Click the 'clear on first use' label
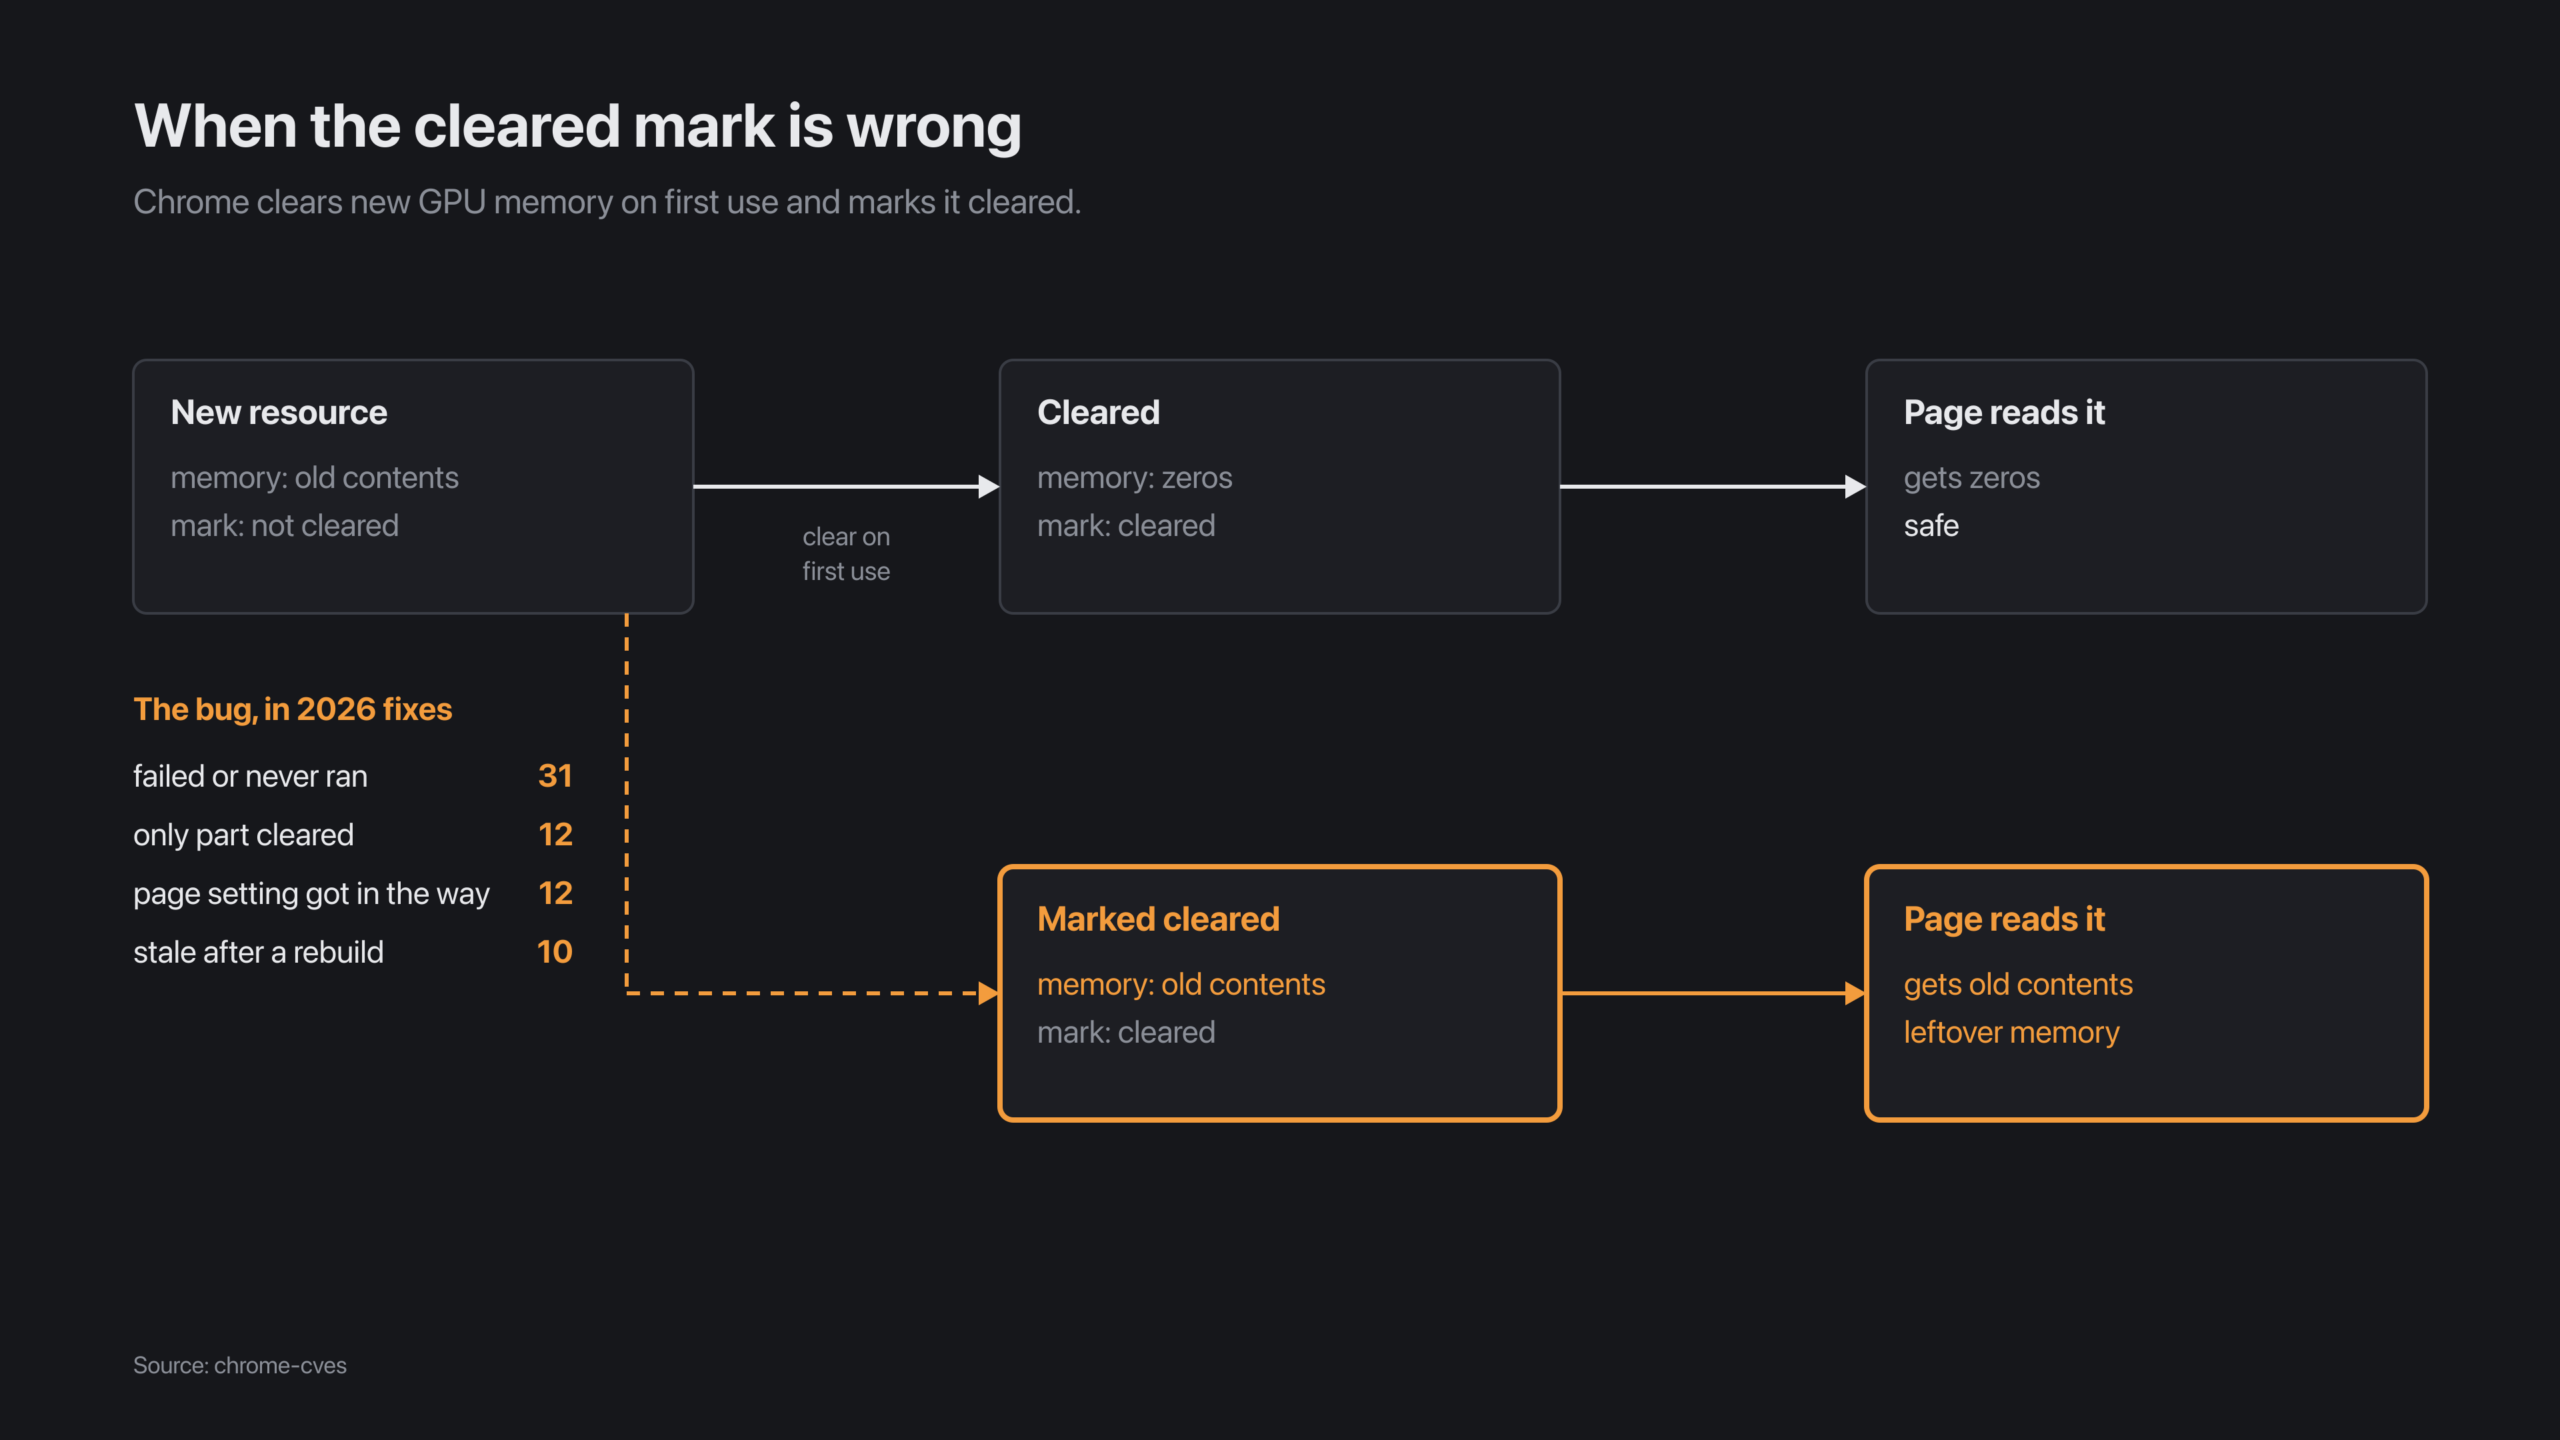The image size is (2560, 1440). 846,554
